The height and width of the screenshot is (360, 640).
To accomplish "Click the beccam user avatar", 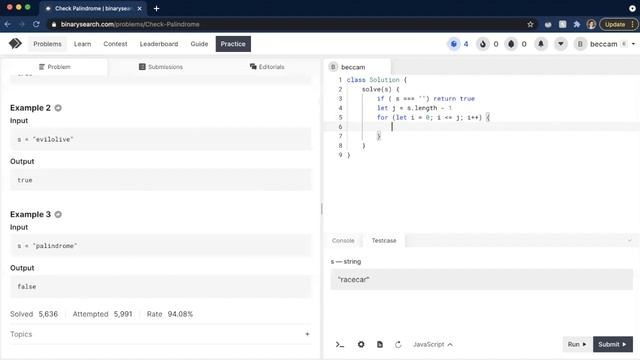I will coord(580,44).
